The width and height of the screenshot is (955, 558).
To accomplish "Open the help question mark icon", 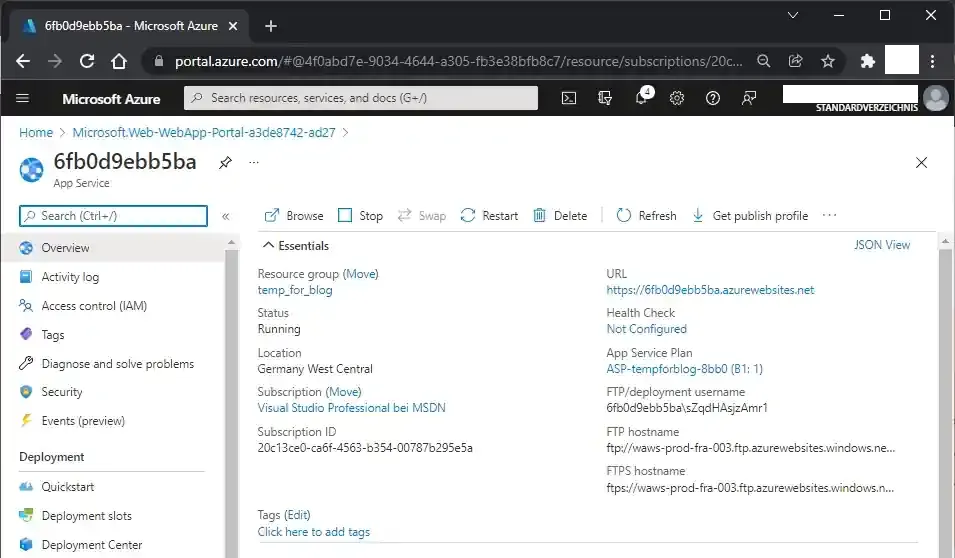I will [713, 98].
